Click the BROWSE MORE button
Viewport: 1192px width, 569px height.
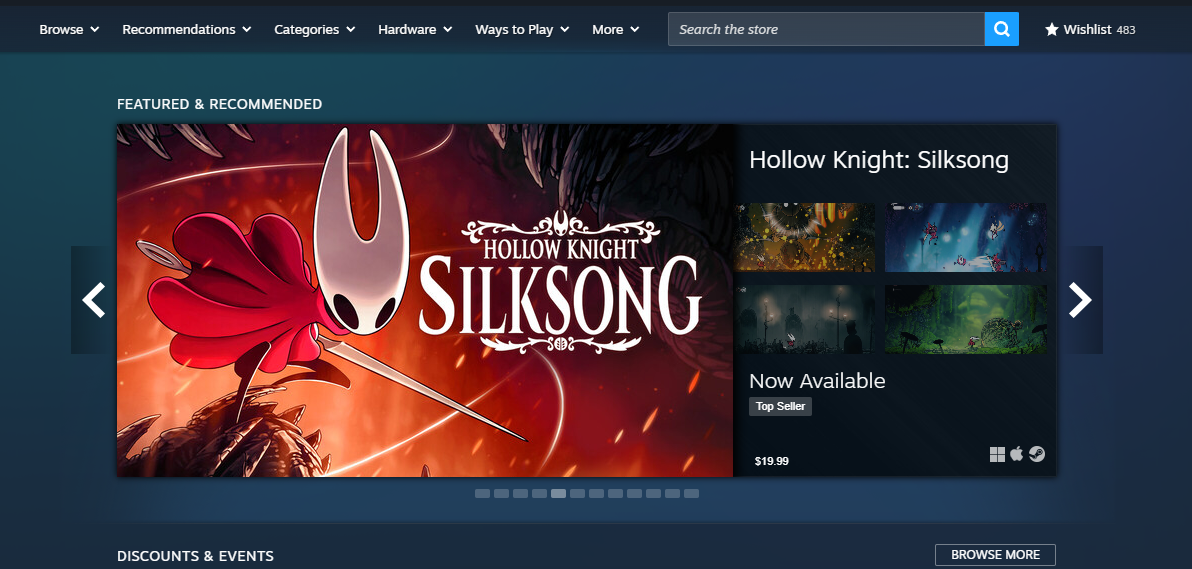[995, 555]
